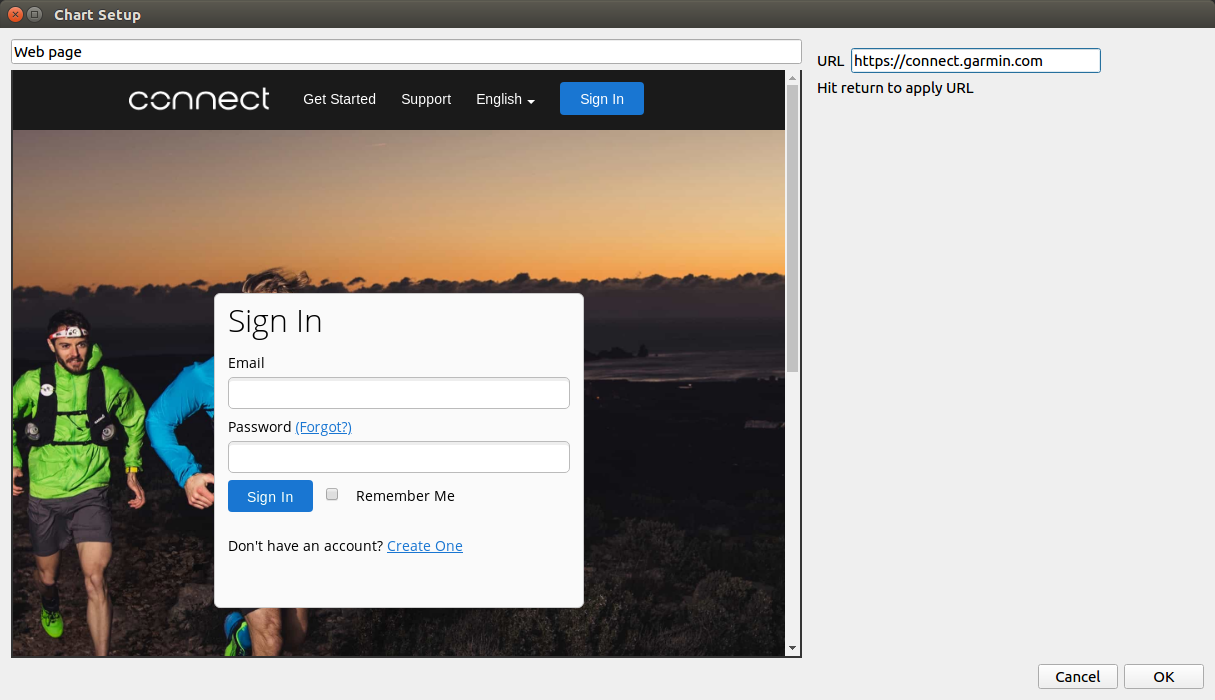Follow the Forgot? password link
Screen dimensions: 1215x700
[323, 427]
